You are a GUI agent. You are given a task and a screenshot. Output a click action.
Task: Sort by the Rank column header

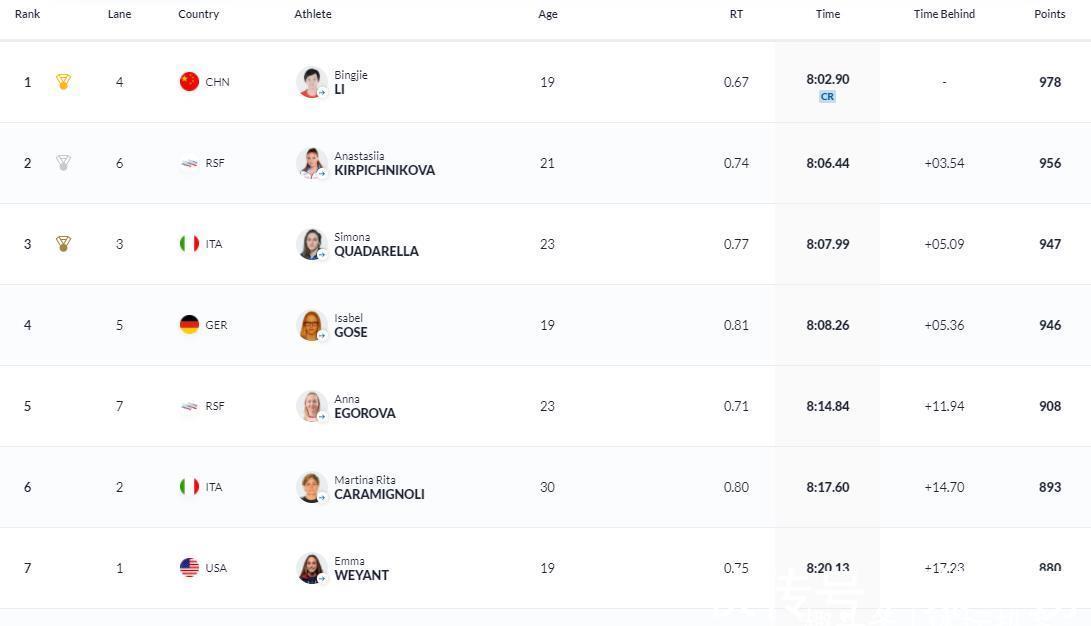(x=27, y=14)
